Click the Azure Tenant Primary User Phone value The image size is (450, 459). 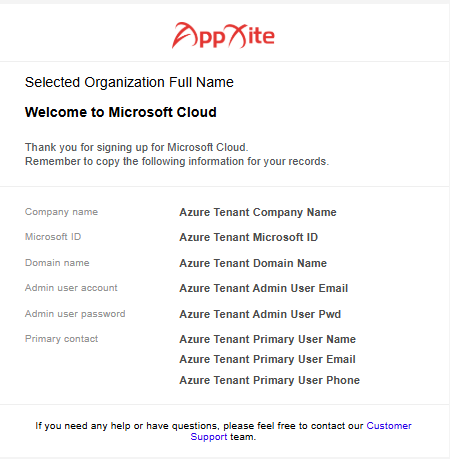coord(270,380)
